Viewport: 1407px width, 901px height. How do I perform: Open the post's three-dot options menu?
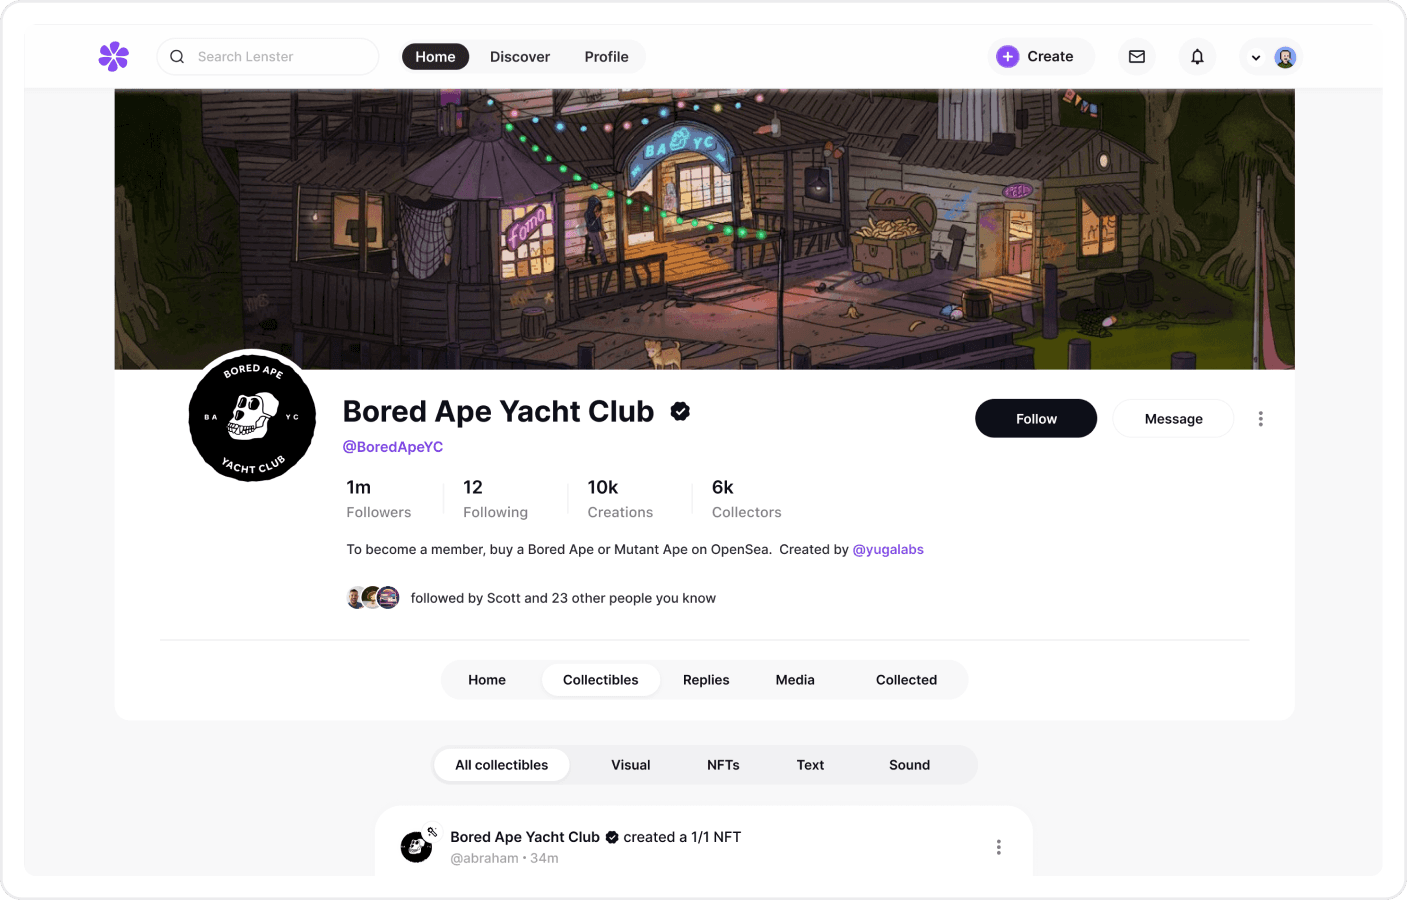[998, 847]
